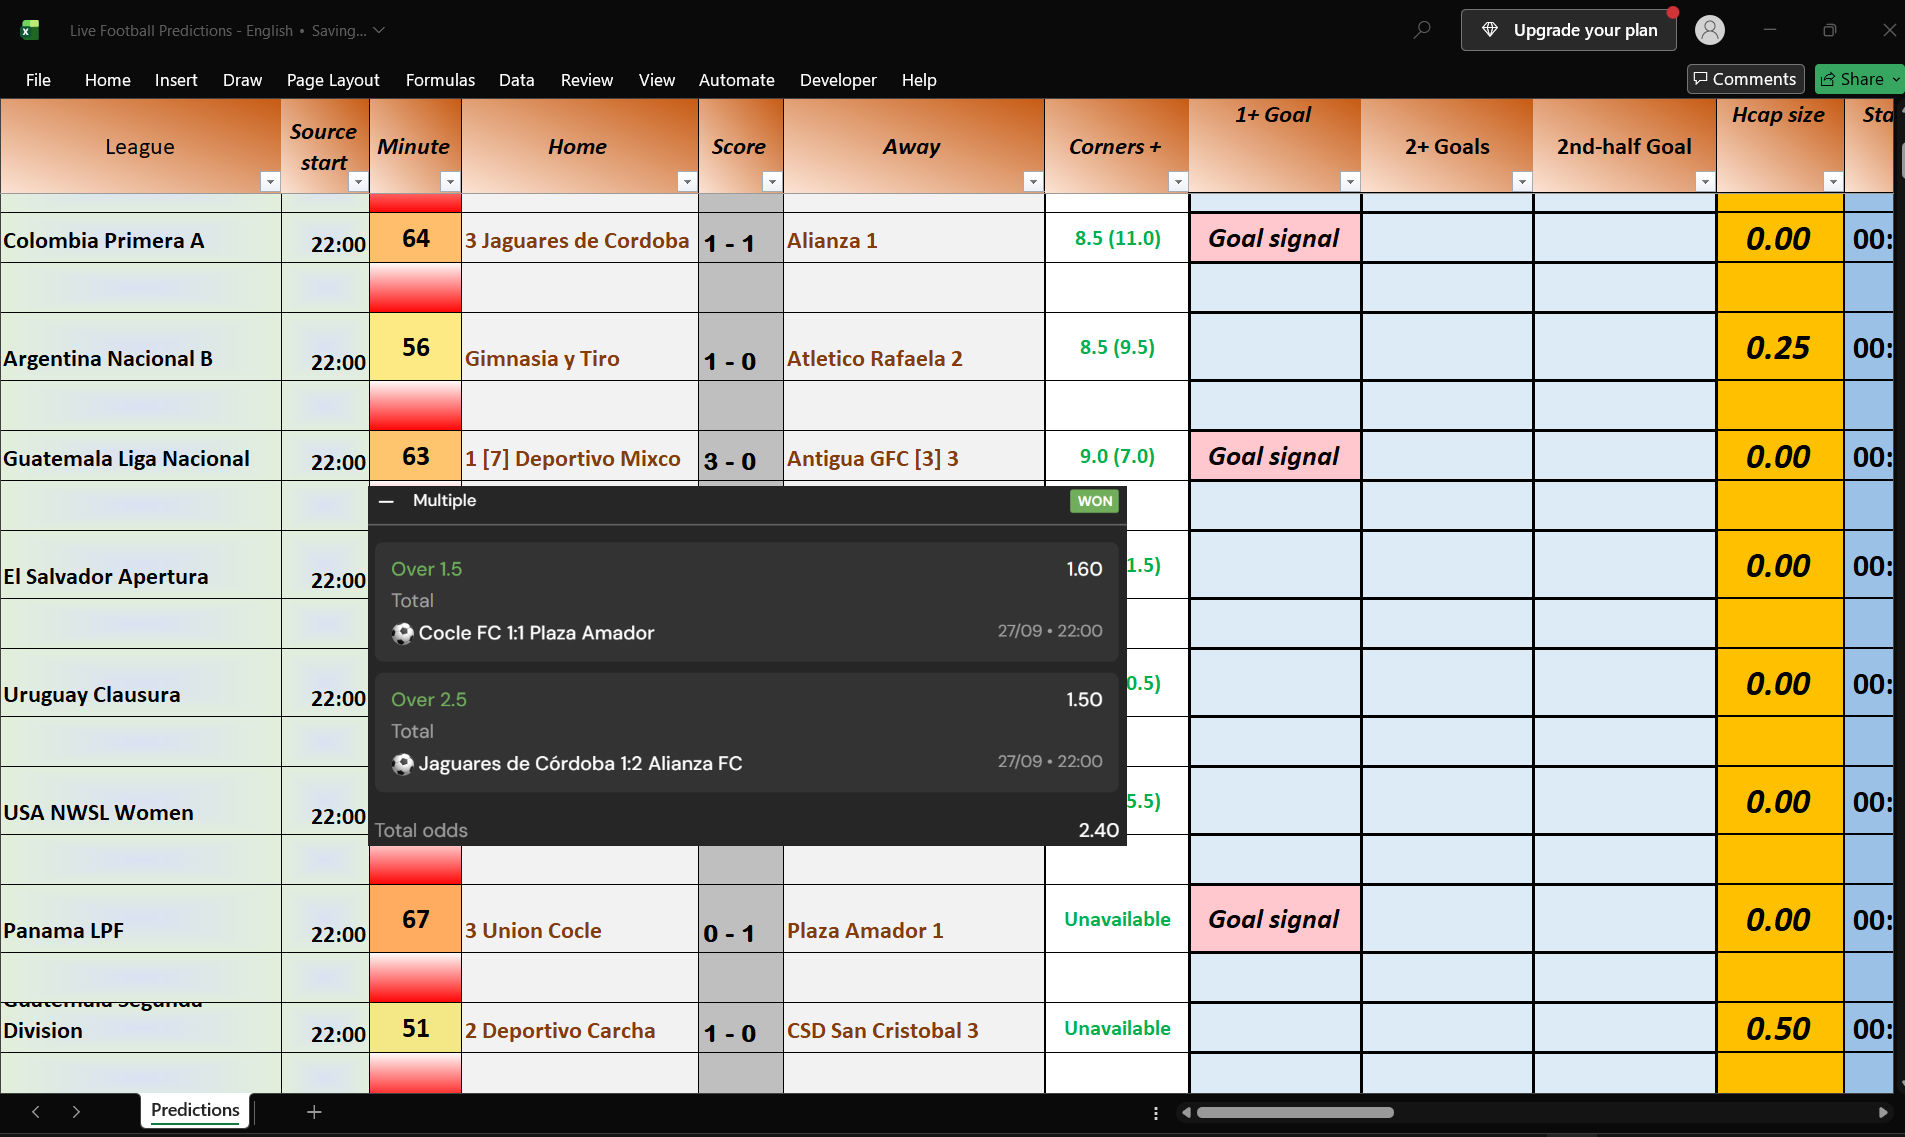This screenshot has height=1137, width=1905.
Task: Open the Score column filter dropdown
Action: [x=771, y=181]
